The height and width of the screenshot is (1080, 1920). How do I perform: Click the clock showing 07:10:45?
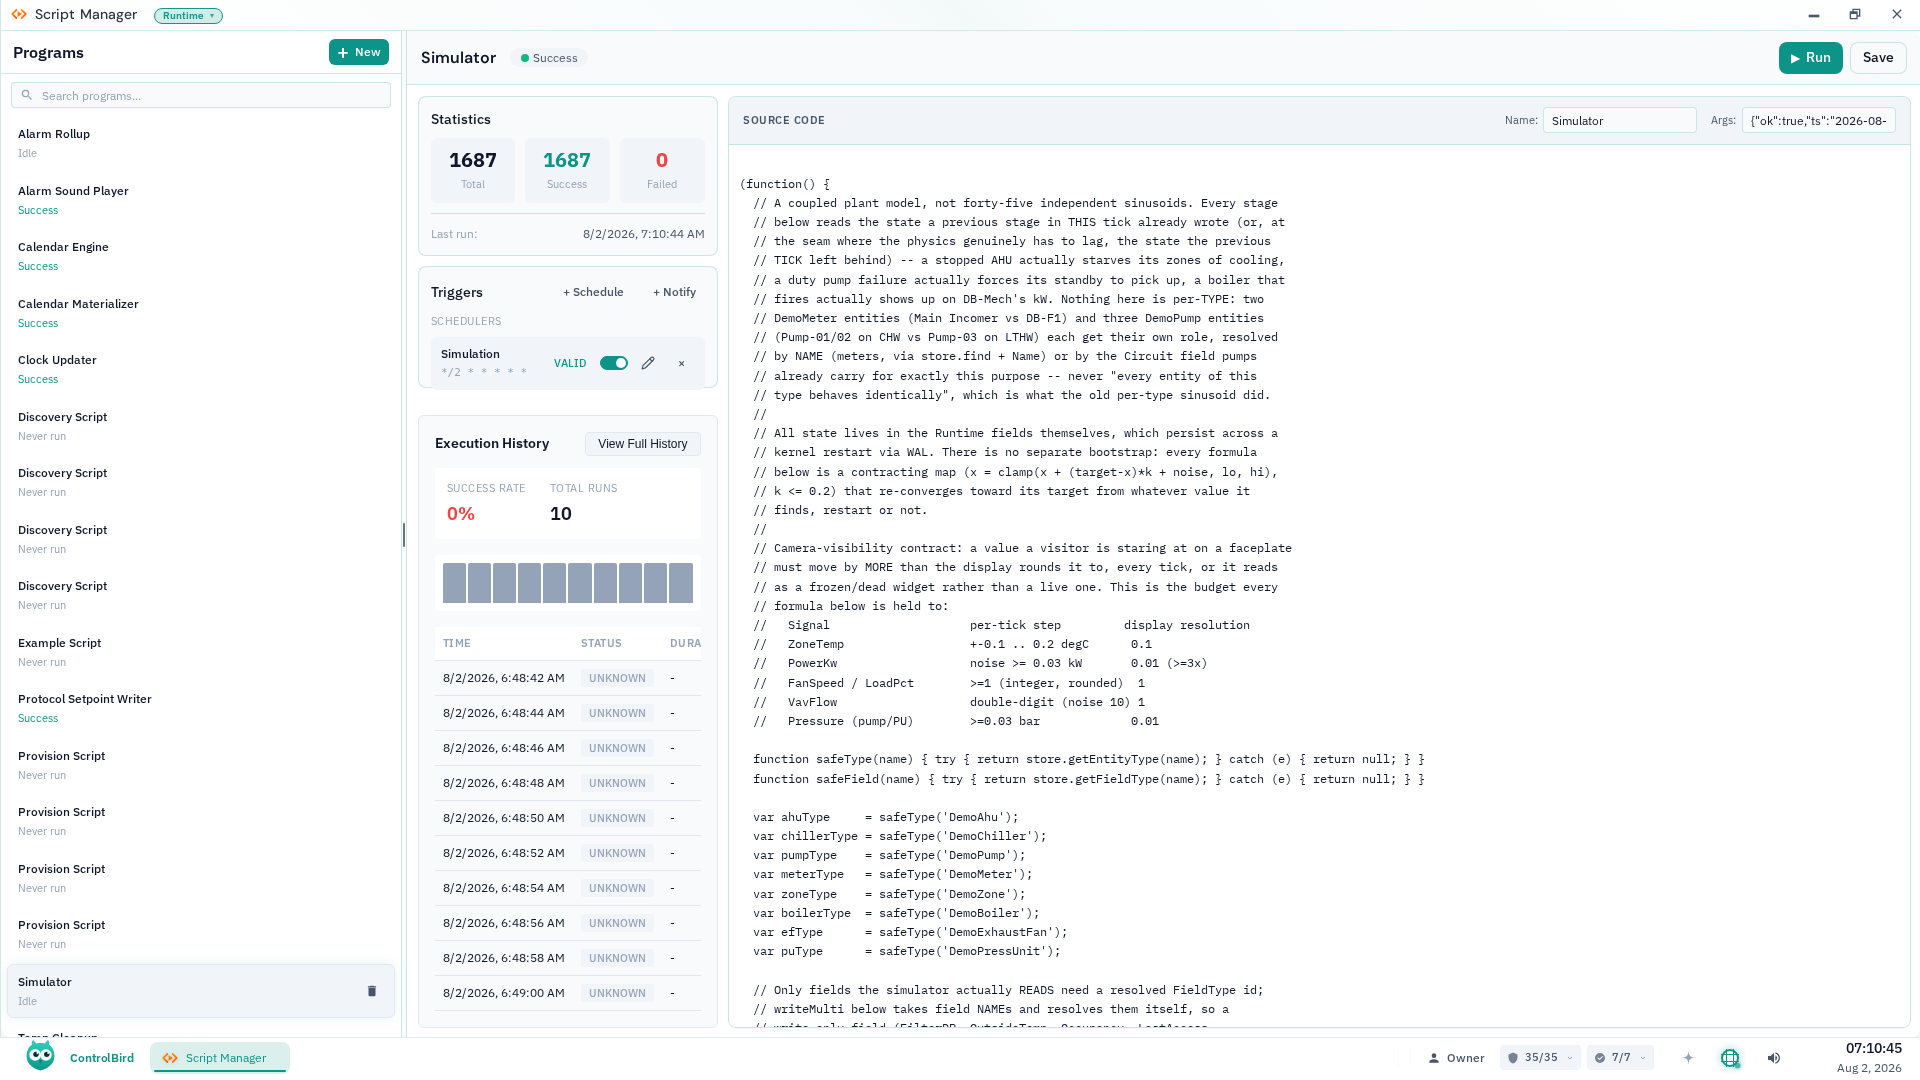coord(1873,1049)
